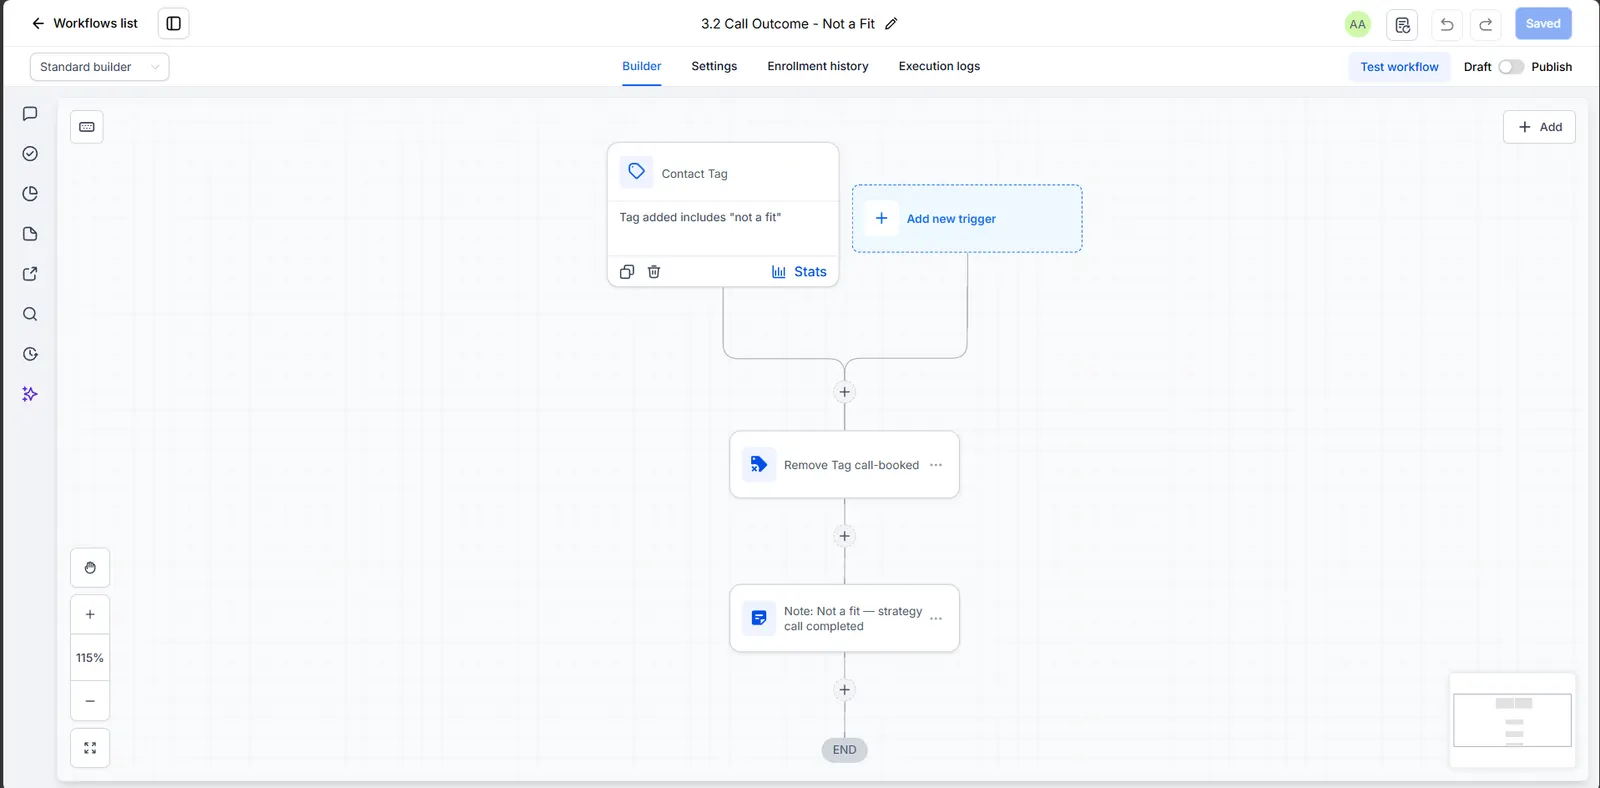Screen dimensions: 1600x788
Task: Open the version history icon
Action: click(1402, 24)
